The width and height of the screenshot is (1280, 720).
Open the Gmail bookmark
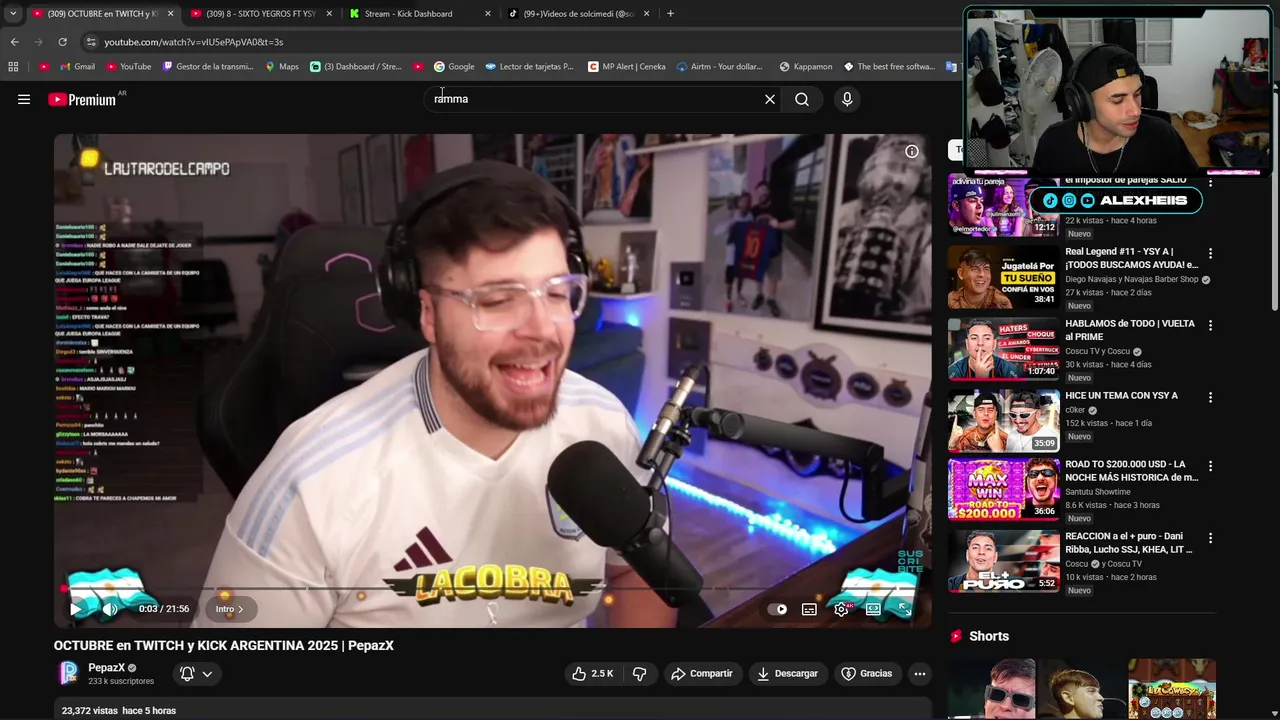[77, 67]
